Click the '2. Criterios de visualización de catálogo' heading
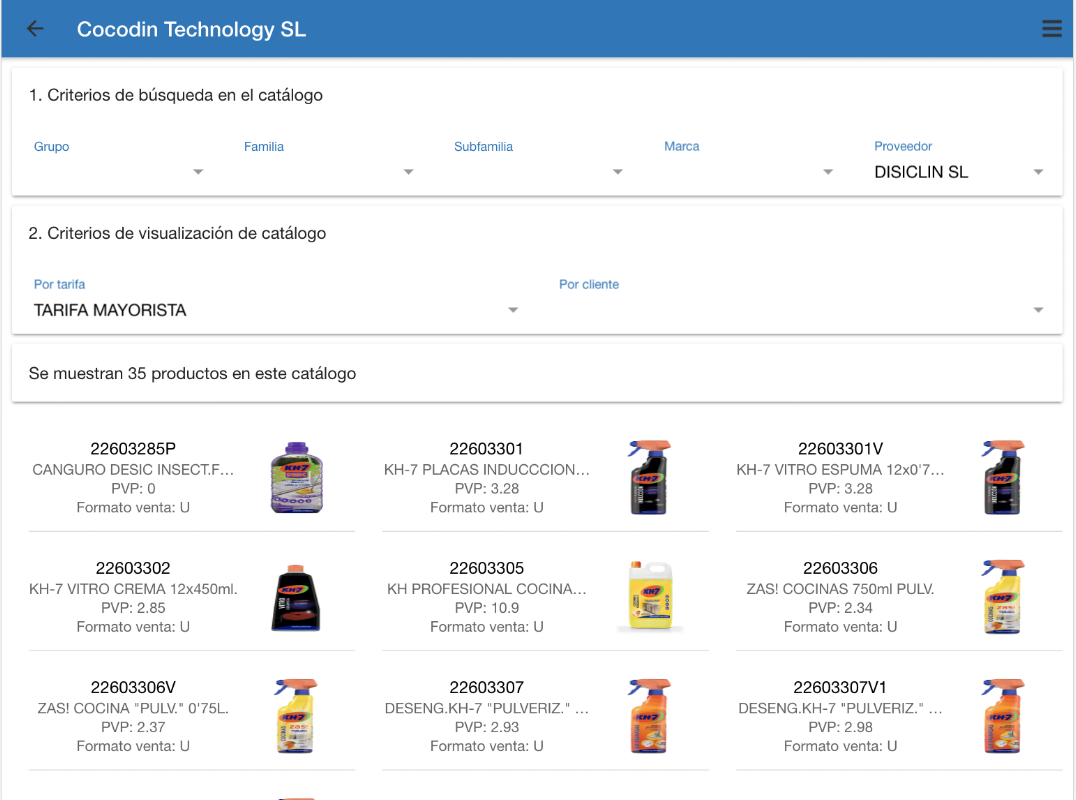The width and height of the screenshot is (1076, 800). (x=177, y=234)
